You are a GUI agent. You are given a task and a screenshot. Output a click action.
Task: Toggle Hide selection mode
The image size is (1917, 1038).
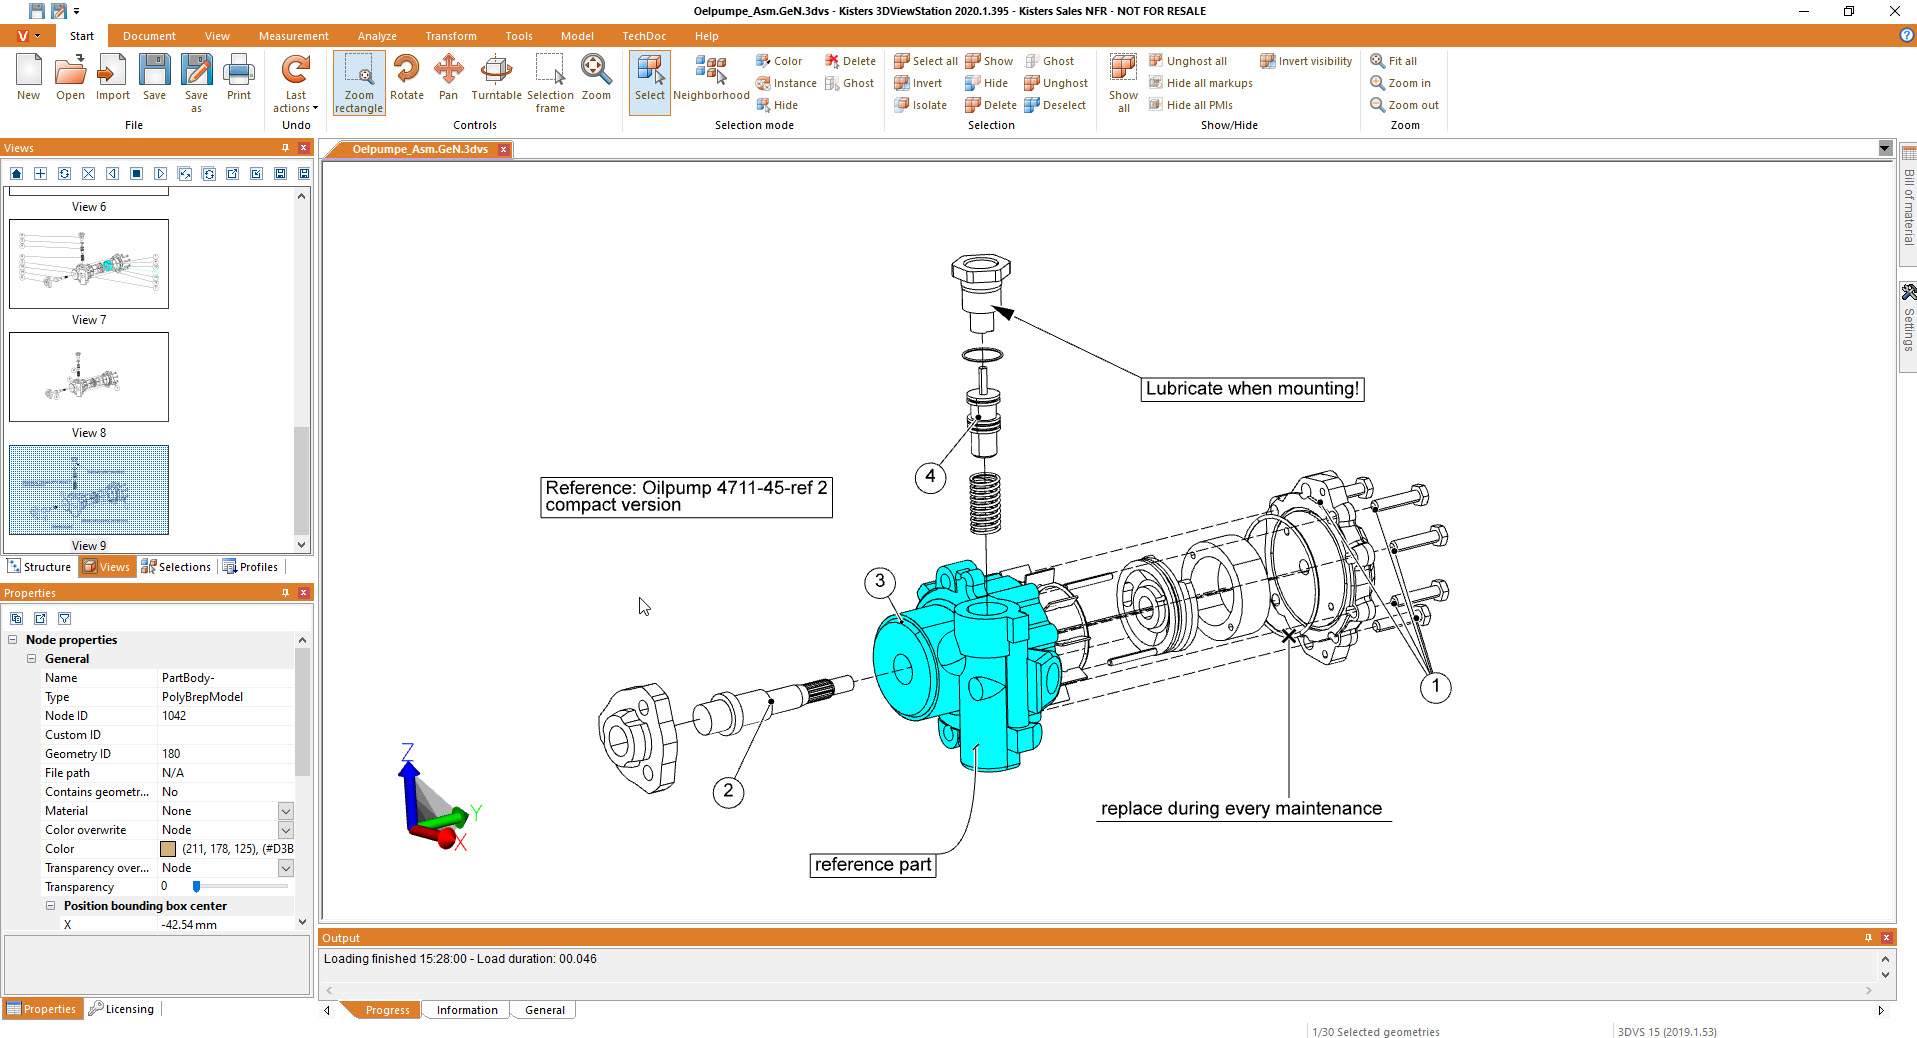tap(776, 105)
